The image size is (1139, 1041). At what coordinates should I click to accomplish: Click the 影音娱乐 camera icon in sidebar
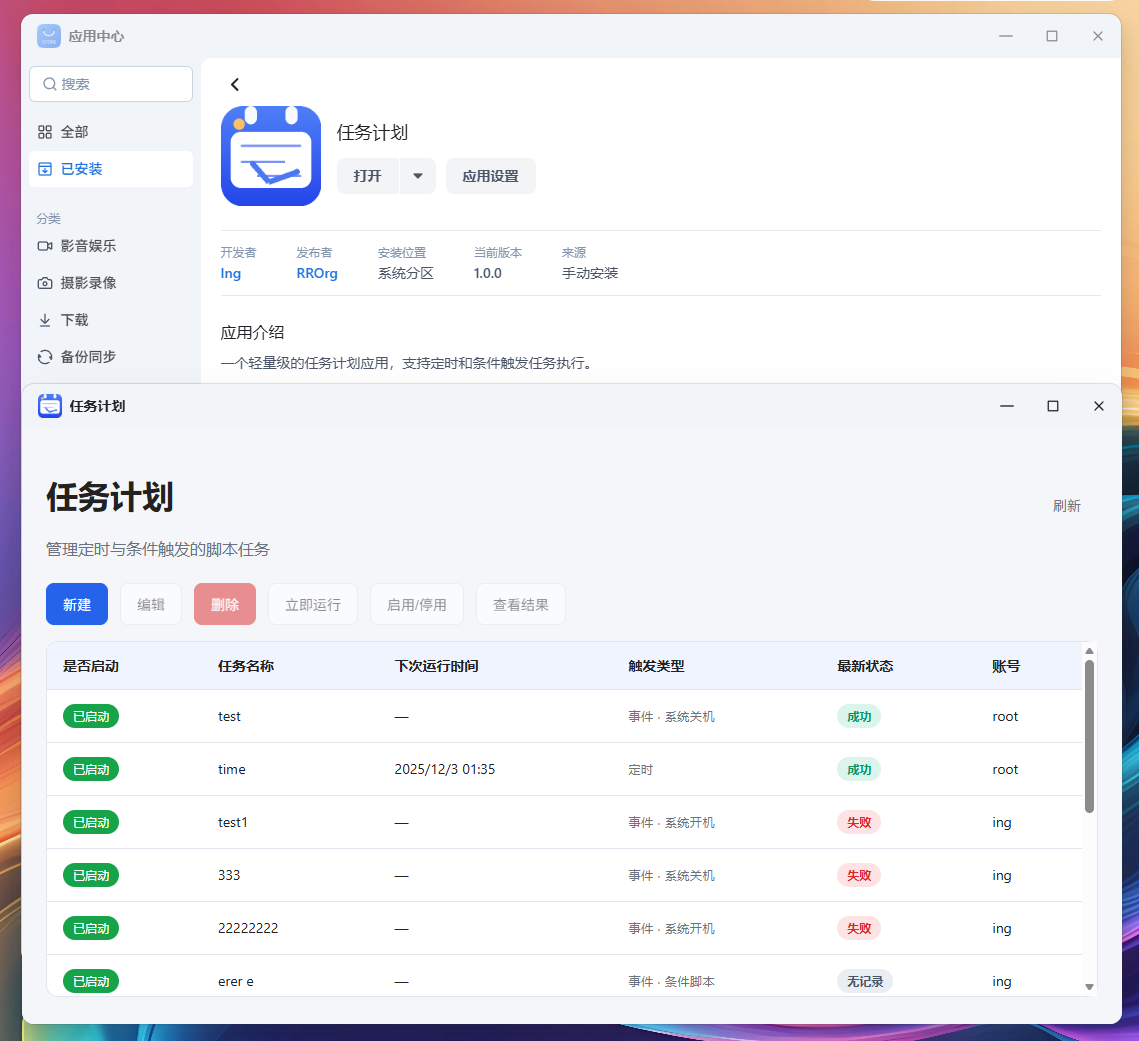(x=45, y=246)
